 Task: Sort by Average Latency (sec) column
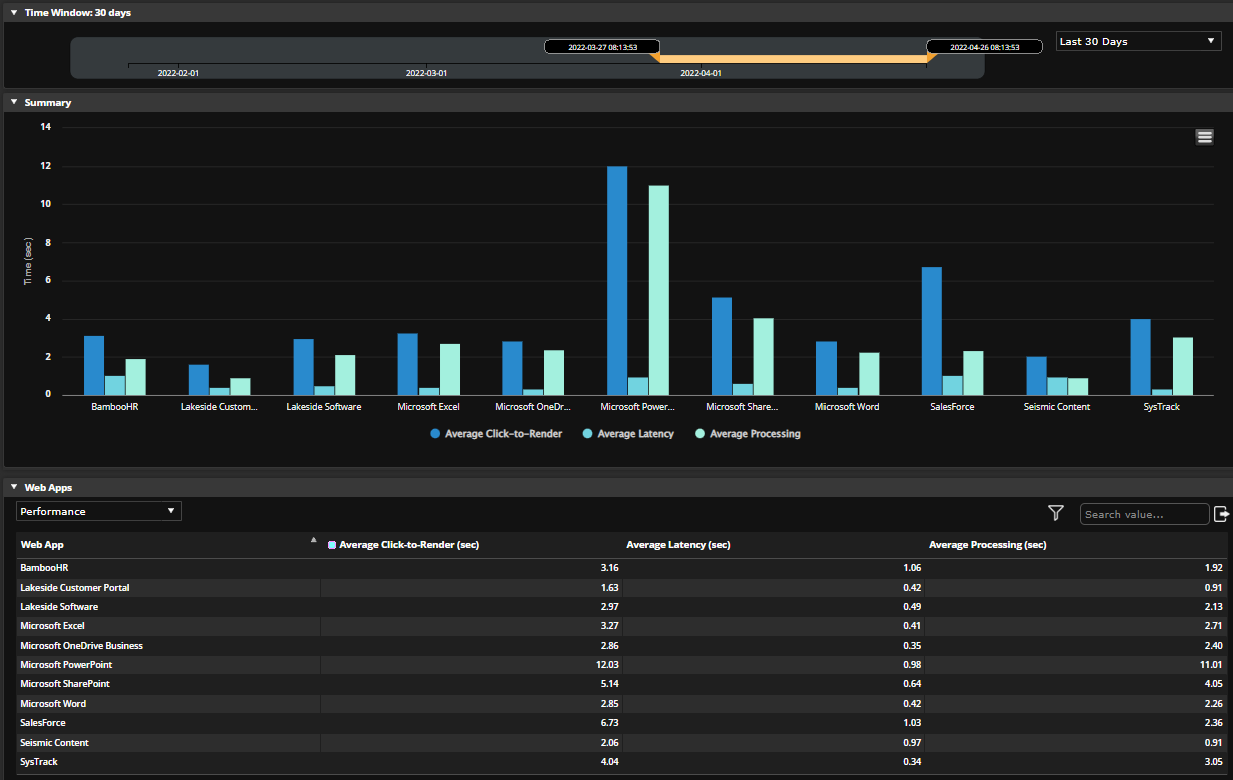point(678,545)
